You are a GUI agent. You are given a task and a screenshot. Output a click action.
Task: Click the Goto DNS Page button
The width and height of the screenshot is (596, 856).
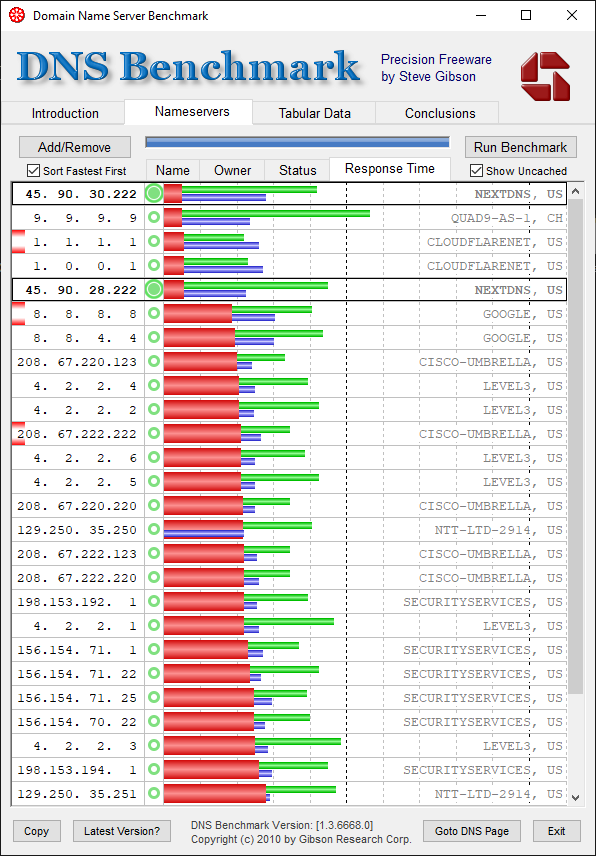[472, 831]
